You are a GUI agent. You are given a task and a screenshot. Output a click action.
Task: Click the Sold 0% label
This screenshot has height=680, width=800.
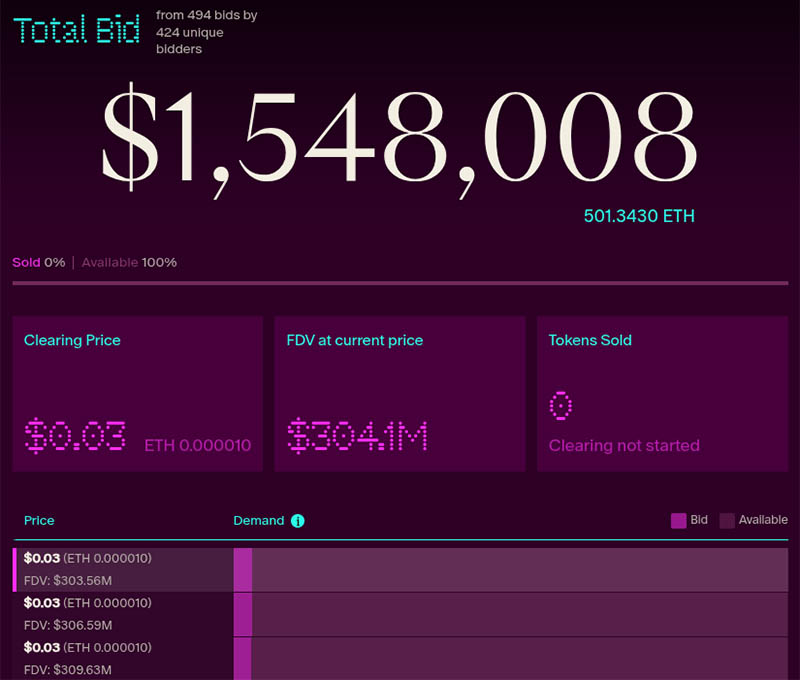(x=38, y=262)
